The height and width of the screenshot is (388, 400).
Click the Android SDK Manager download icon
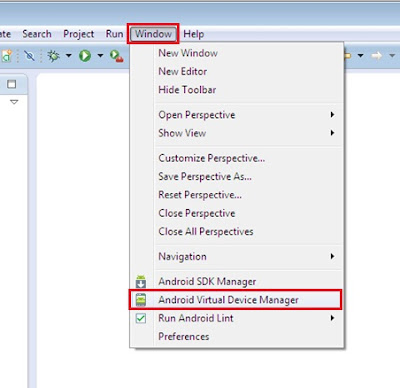coord(141,282)
